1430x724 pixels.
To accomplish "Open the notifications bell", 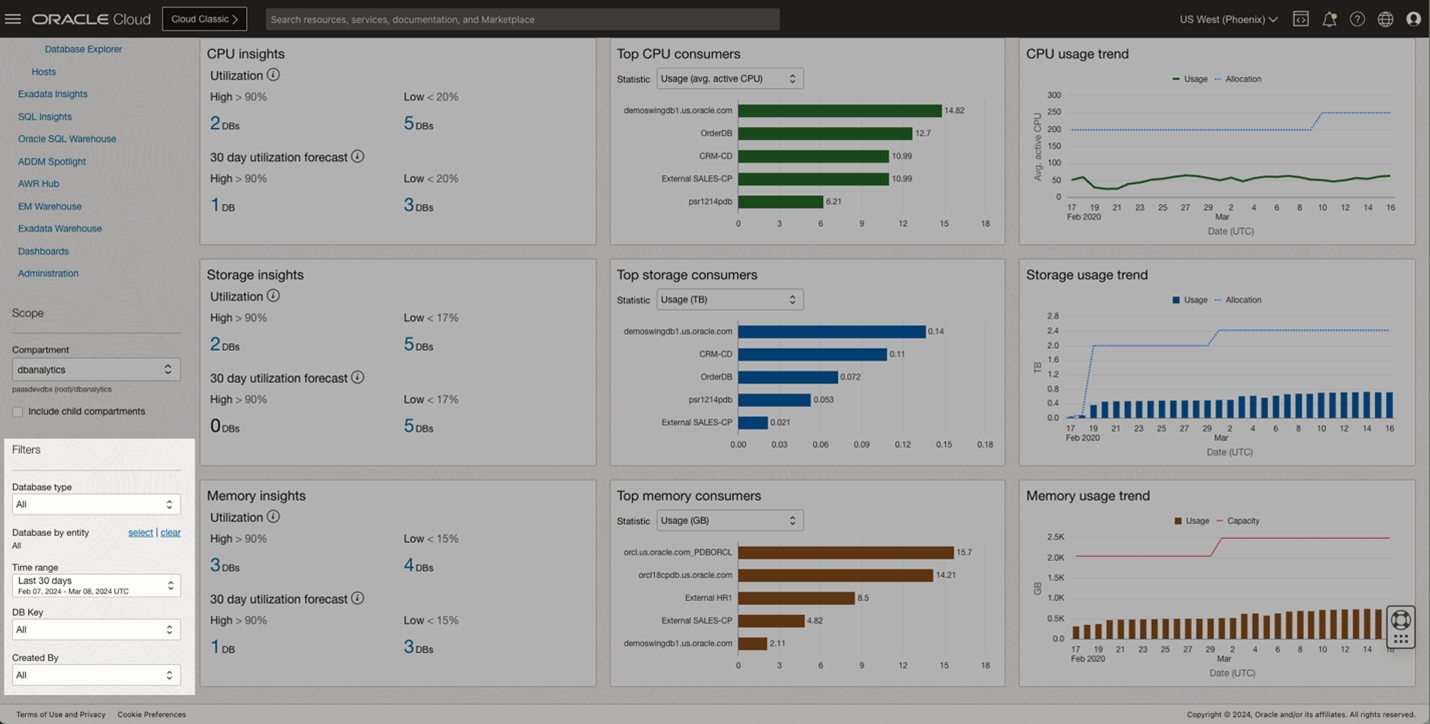I will tap(1329, 19).
